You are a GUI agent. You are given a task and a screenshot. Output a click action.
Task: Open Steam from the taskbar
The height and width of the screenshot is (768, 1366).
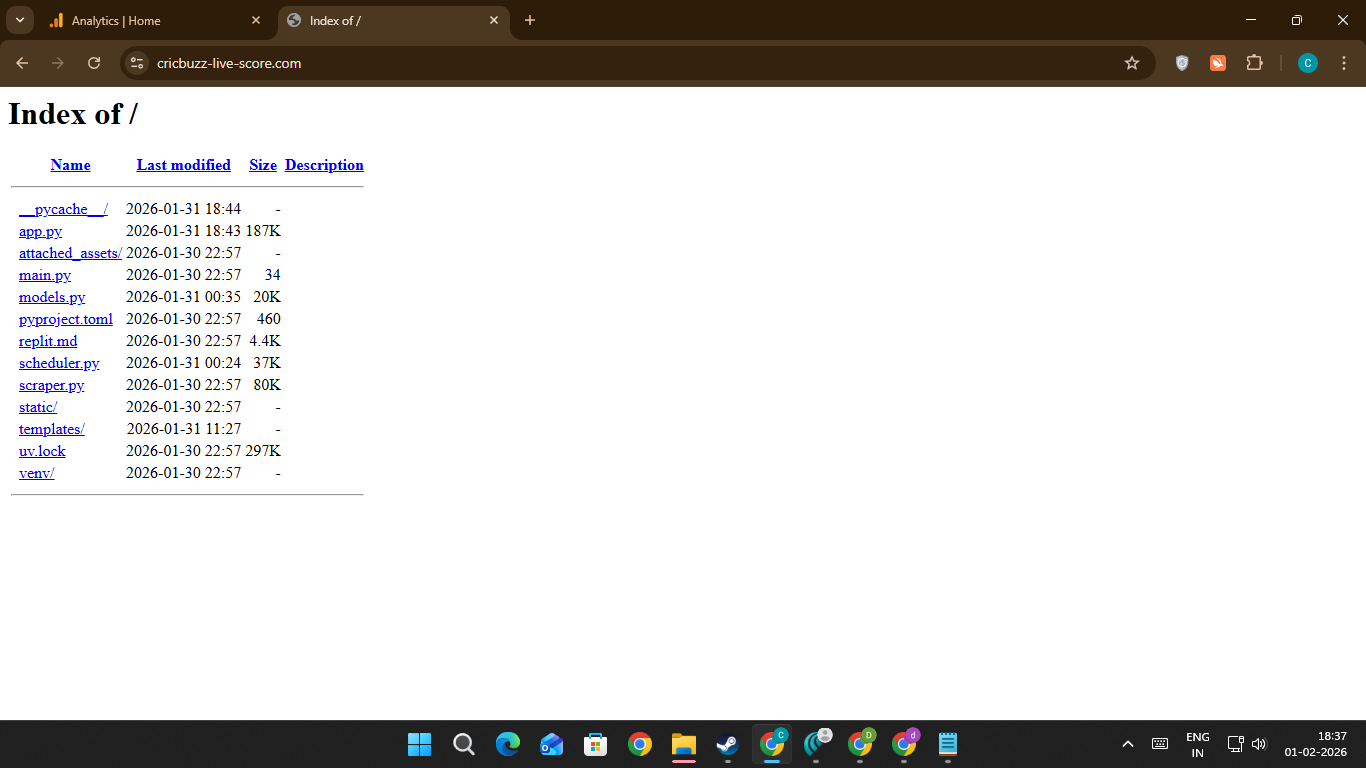(727, 744)
